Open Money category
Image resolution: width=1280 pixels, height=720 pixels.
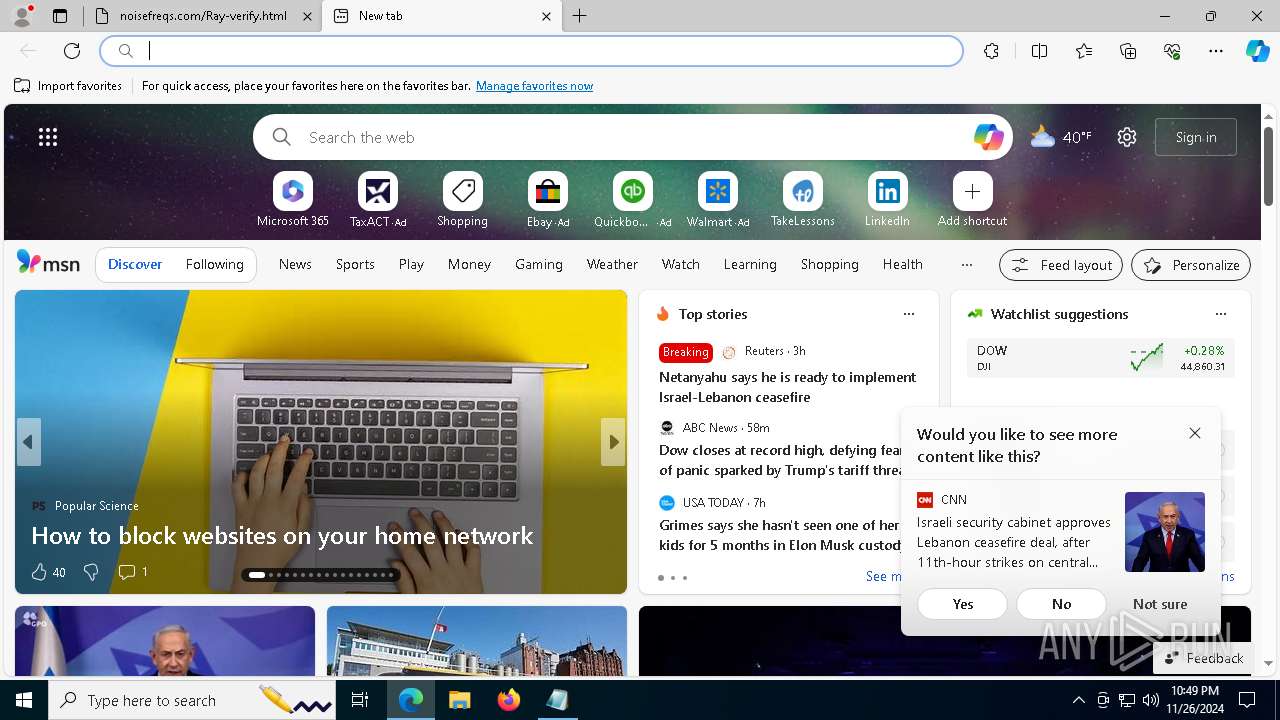click(469, 265)
